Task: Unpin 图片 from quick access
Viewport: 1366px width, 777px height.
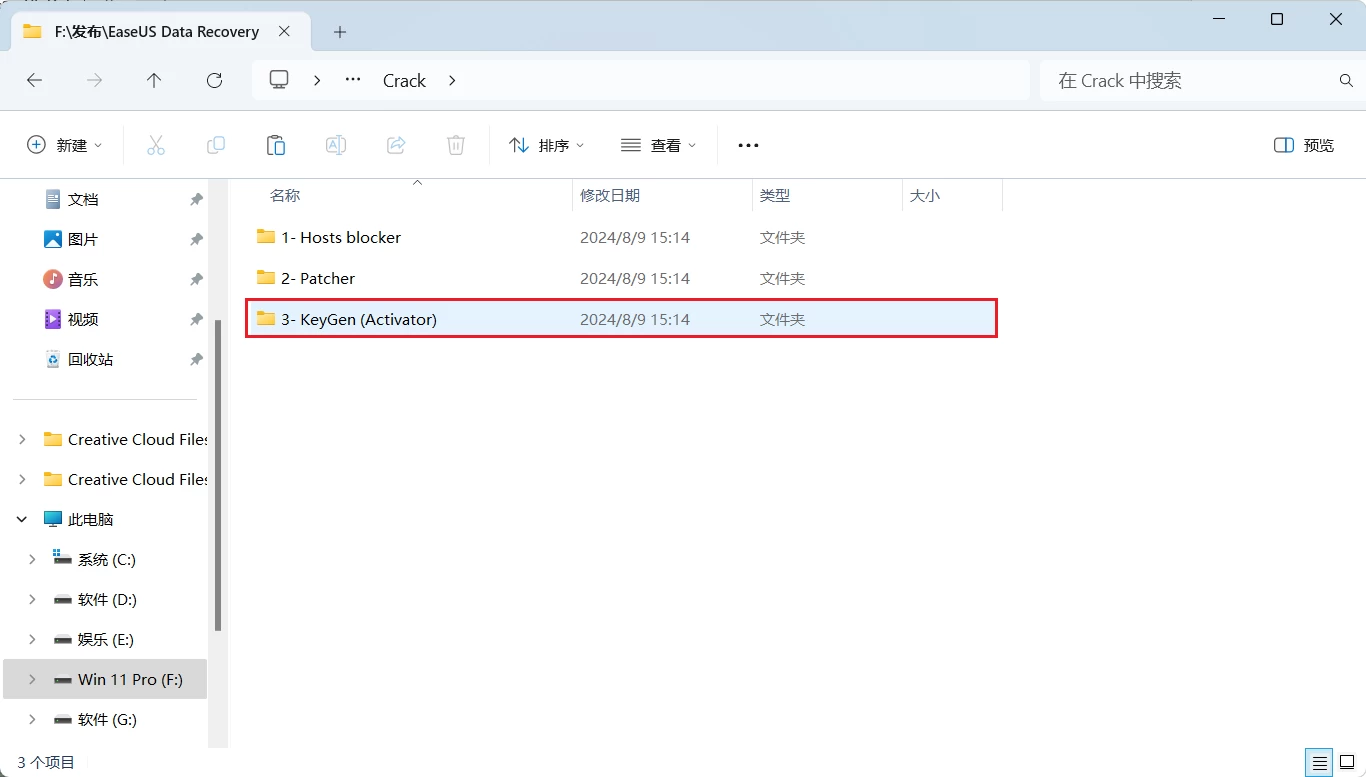Action: click(x=196, y=239)
